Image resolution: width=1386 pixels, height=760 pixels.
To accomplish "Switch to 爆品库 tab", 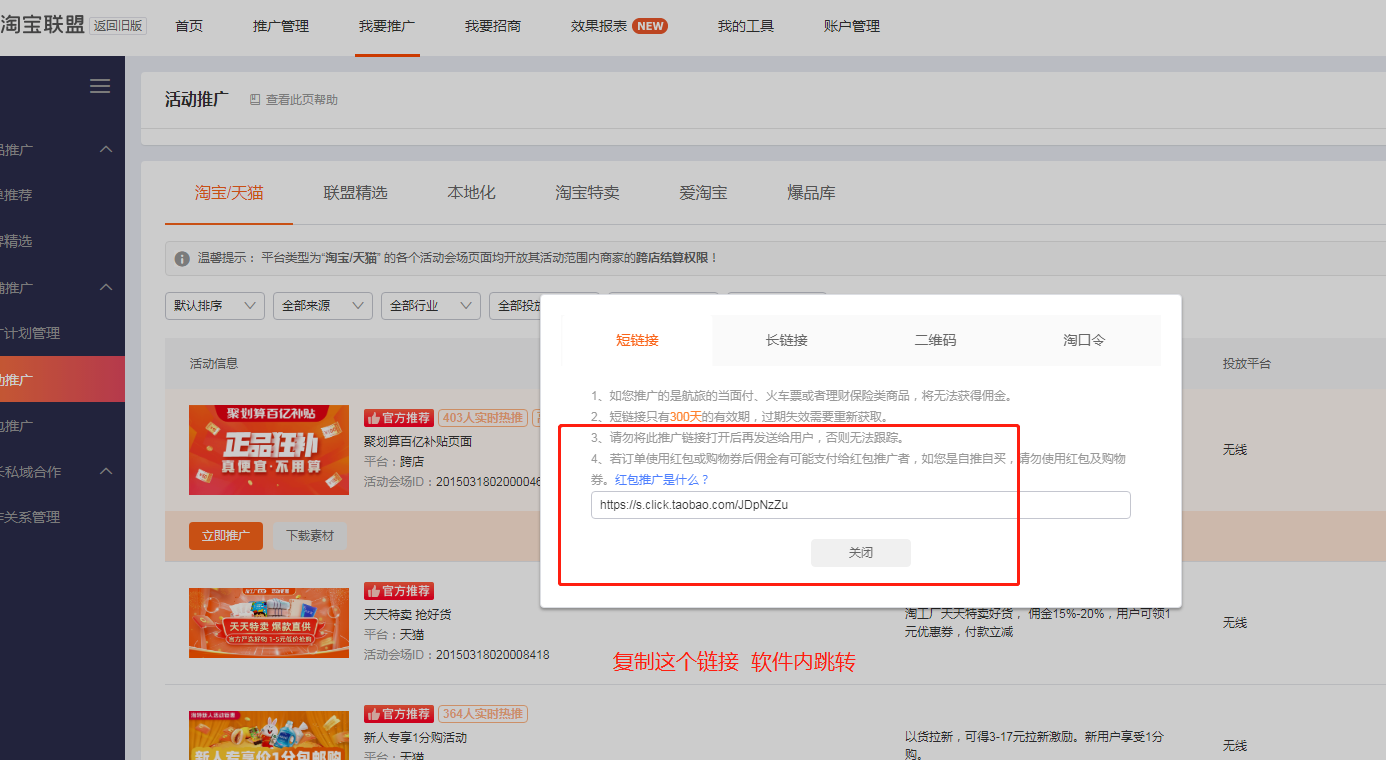I will pyautogui.click(x=811, y=193).
